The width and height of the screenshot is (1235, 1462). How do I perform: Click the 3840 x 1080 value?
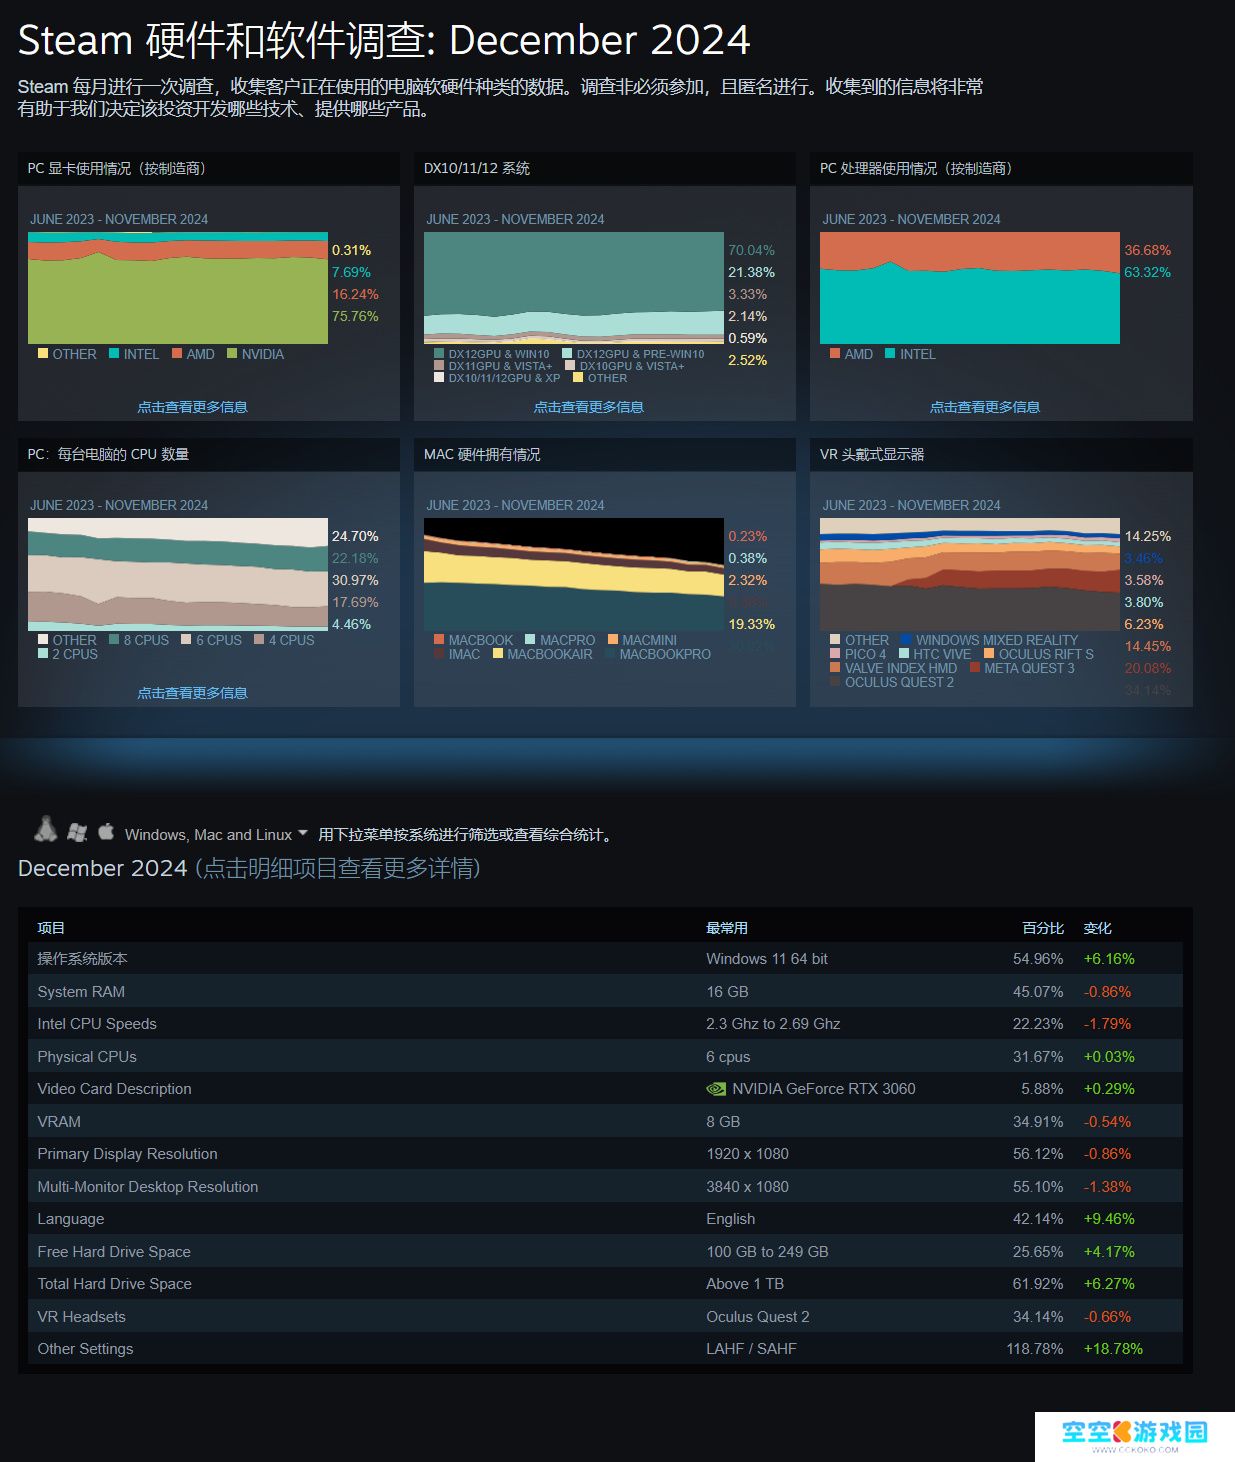pyautogui.click(x=747, y=1187)
